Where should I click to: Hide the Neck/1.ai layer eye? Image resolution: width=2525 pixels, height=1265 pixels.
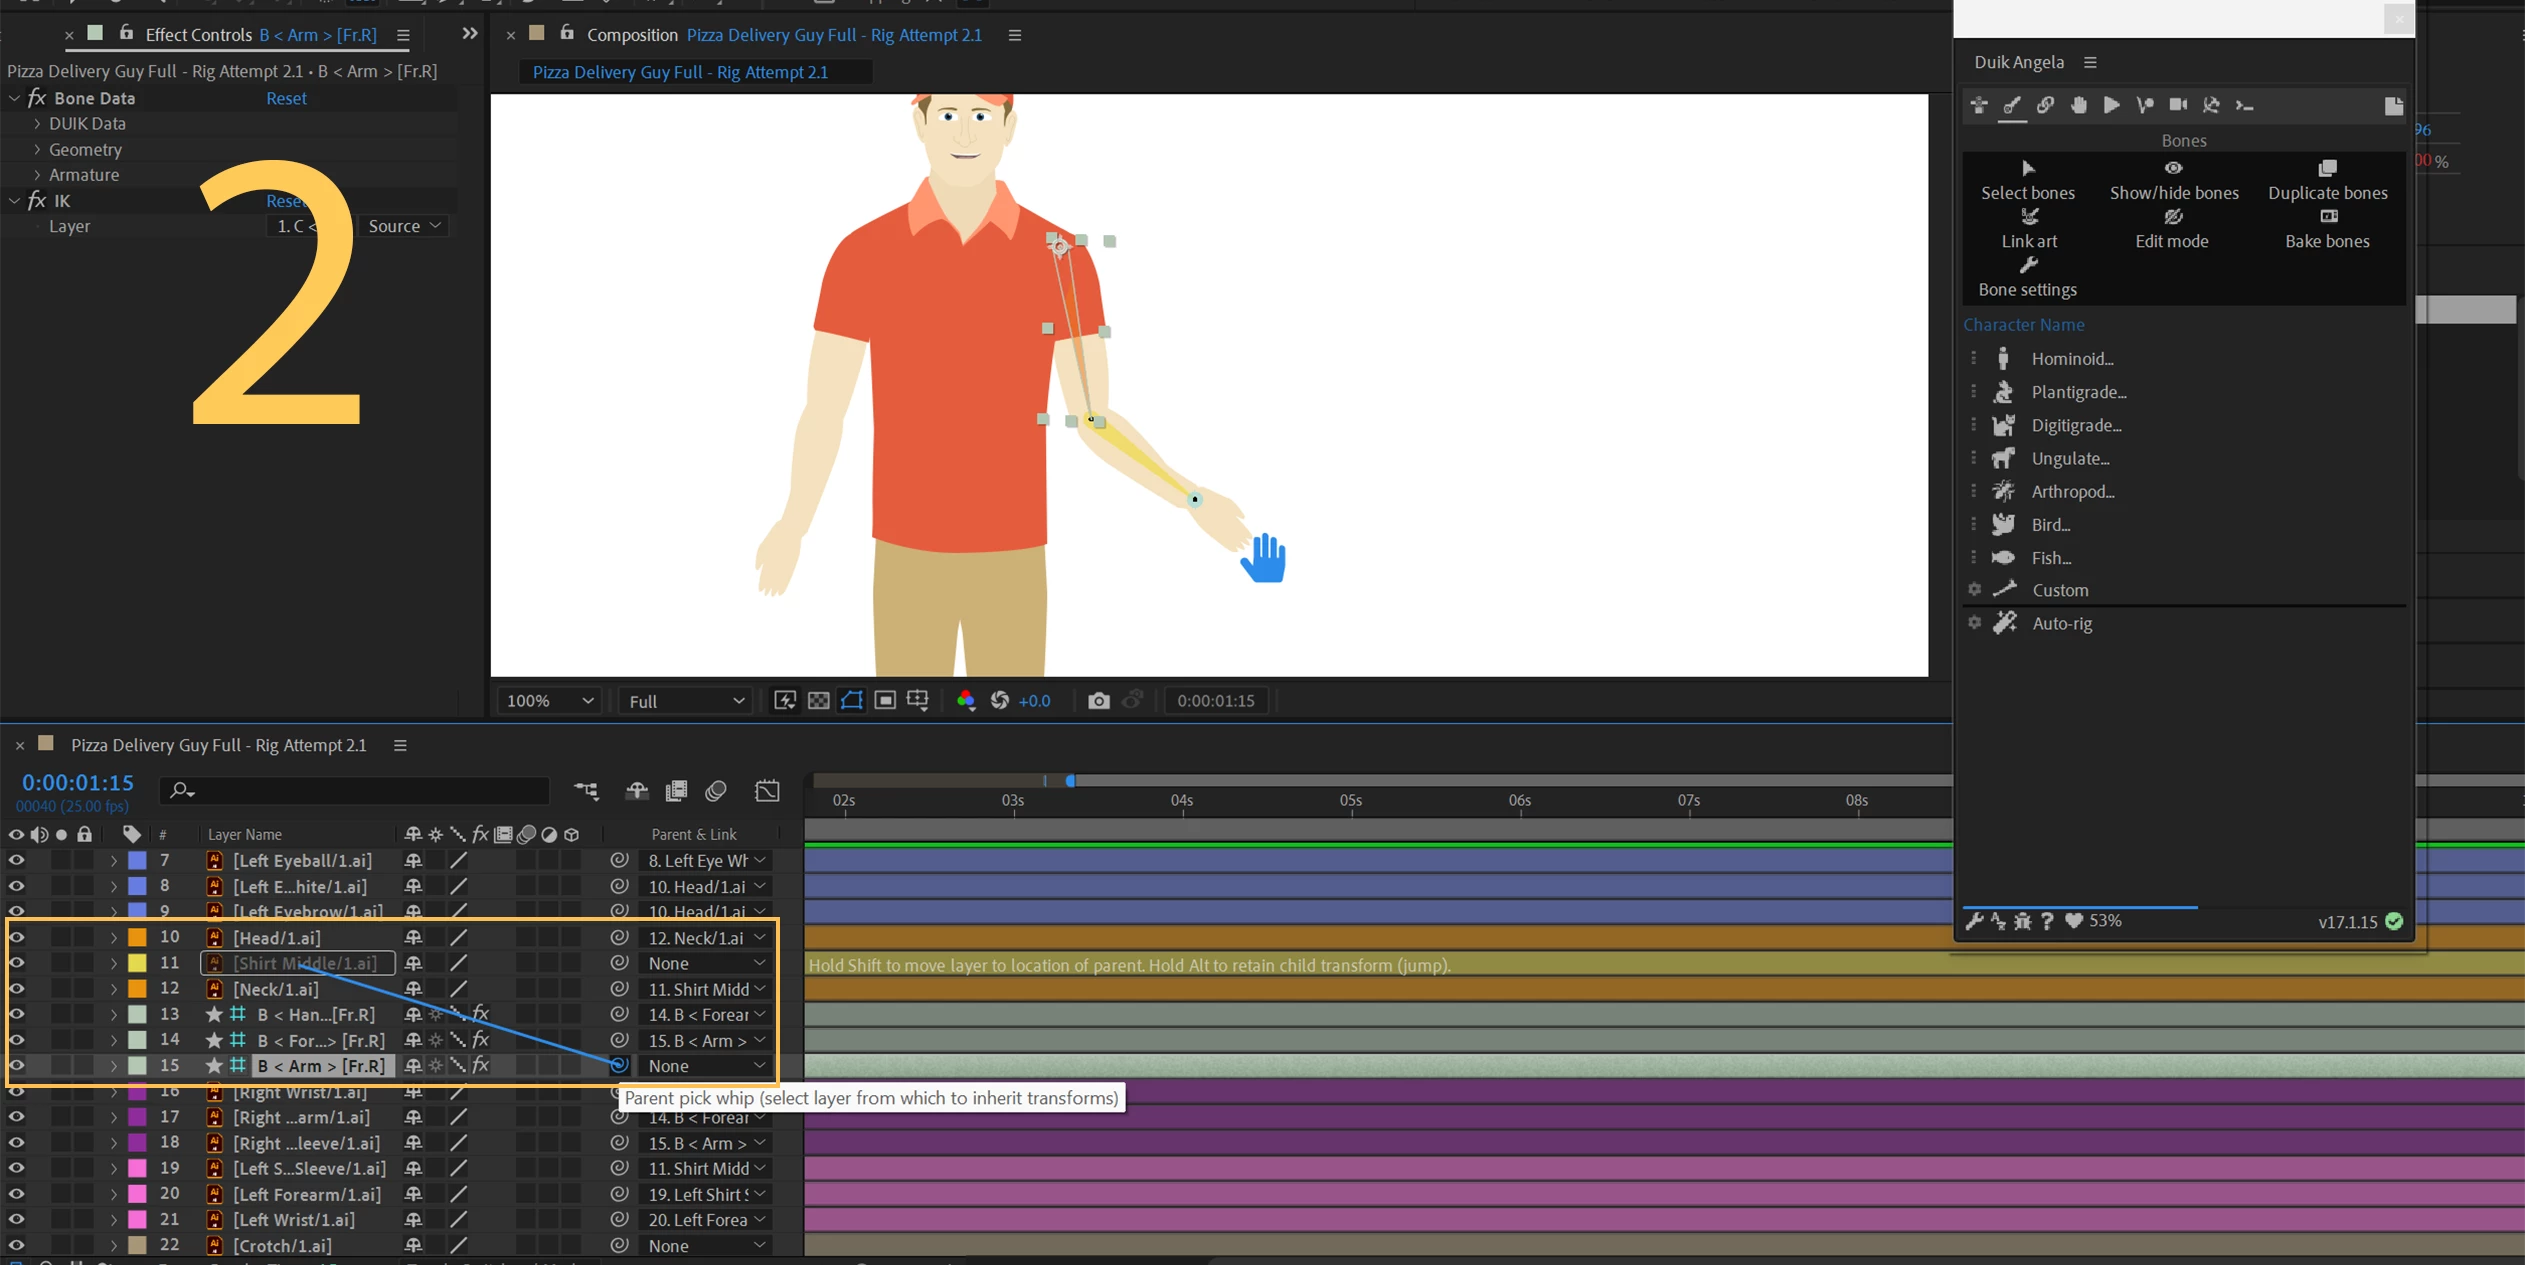click(x=16, y=989)
